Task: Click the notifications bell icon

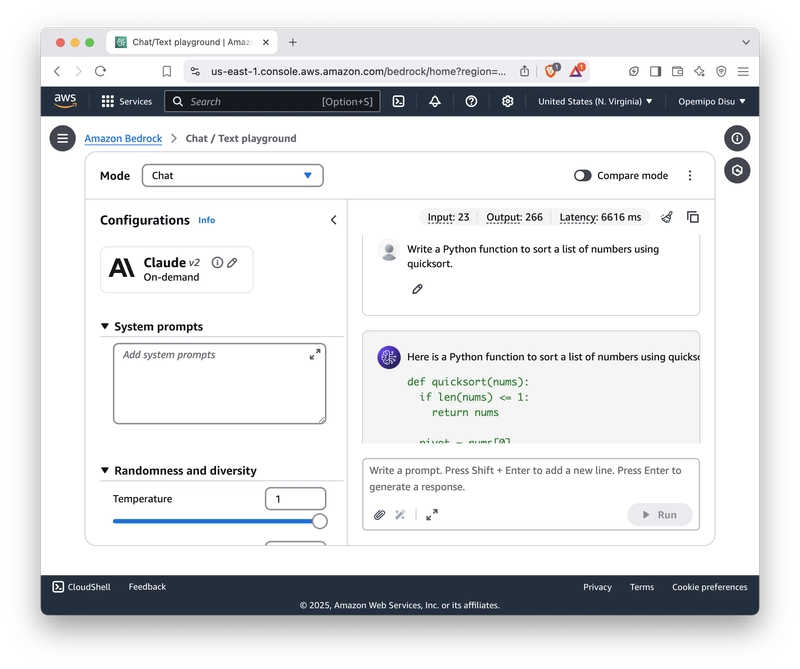Action: 434,101
